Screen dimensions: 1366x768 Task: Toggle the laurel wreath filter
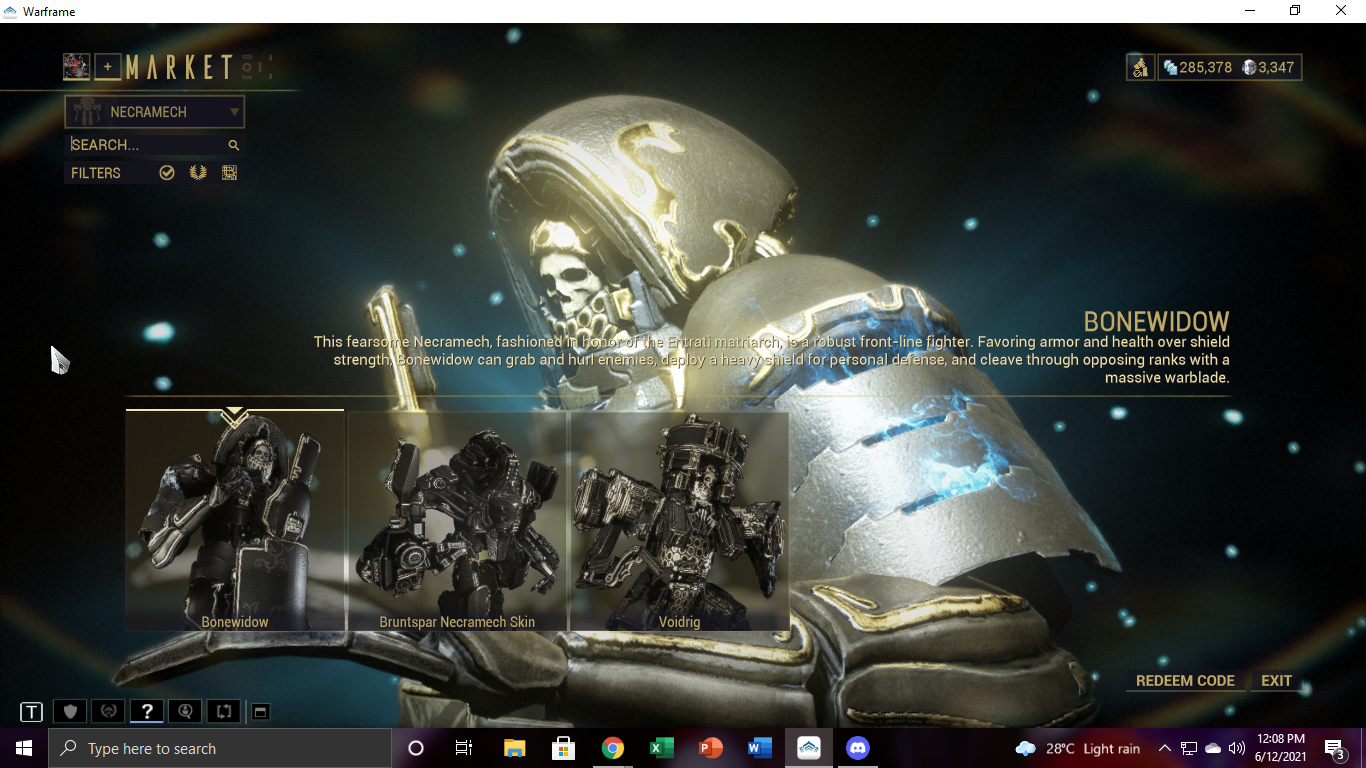tap(198, 173)
